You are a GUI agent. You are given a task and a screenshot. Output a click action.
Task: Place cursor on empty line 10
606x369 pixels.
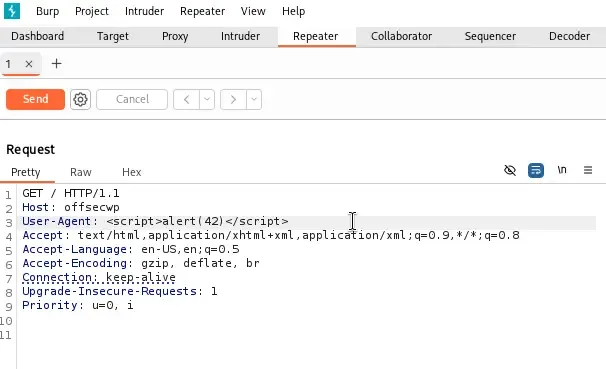pos(305,321)
